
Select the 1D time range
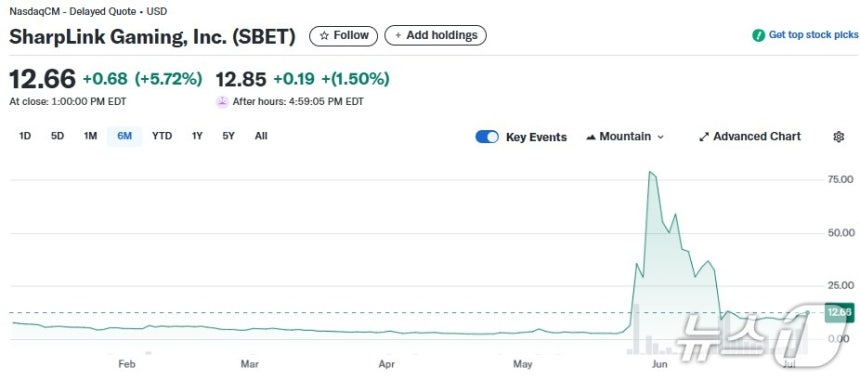click(x=25, y=136)
